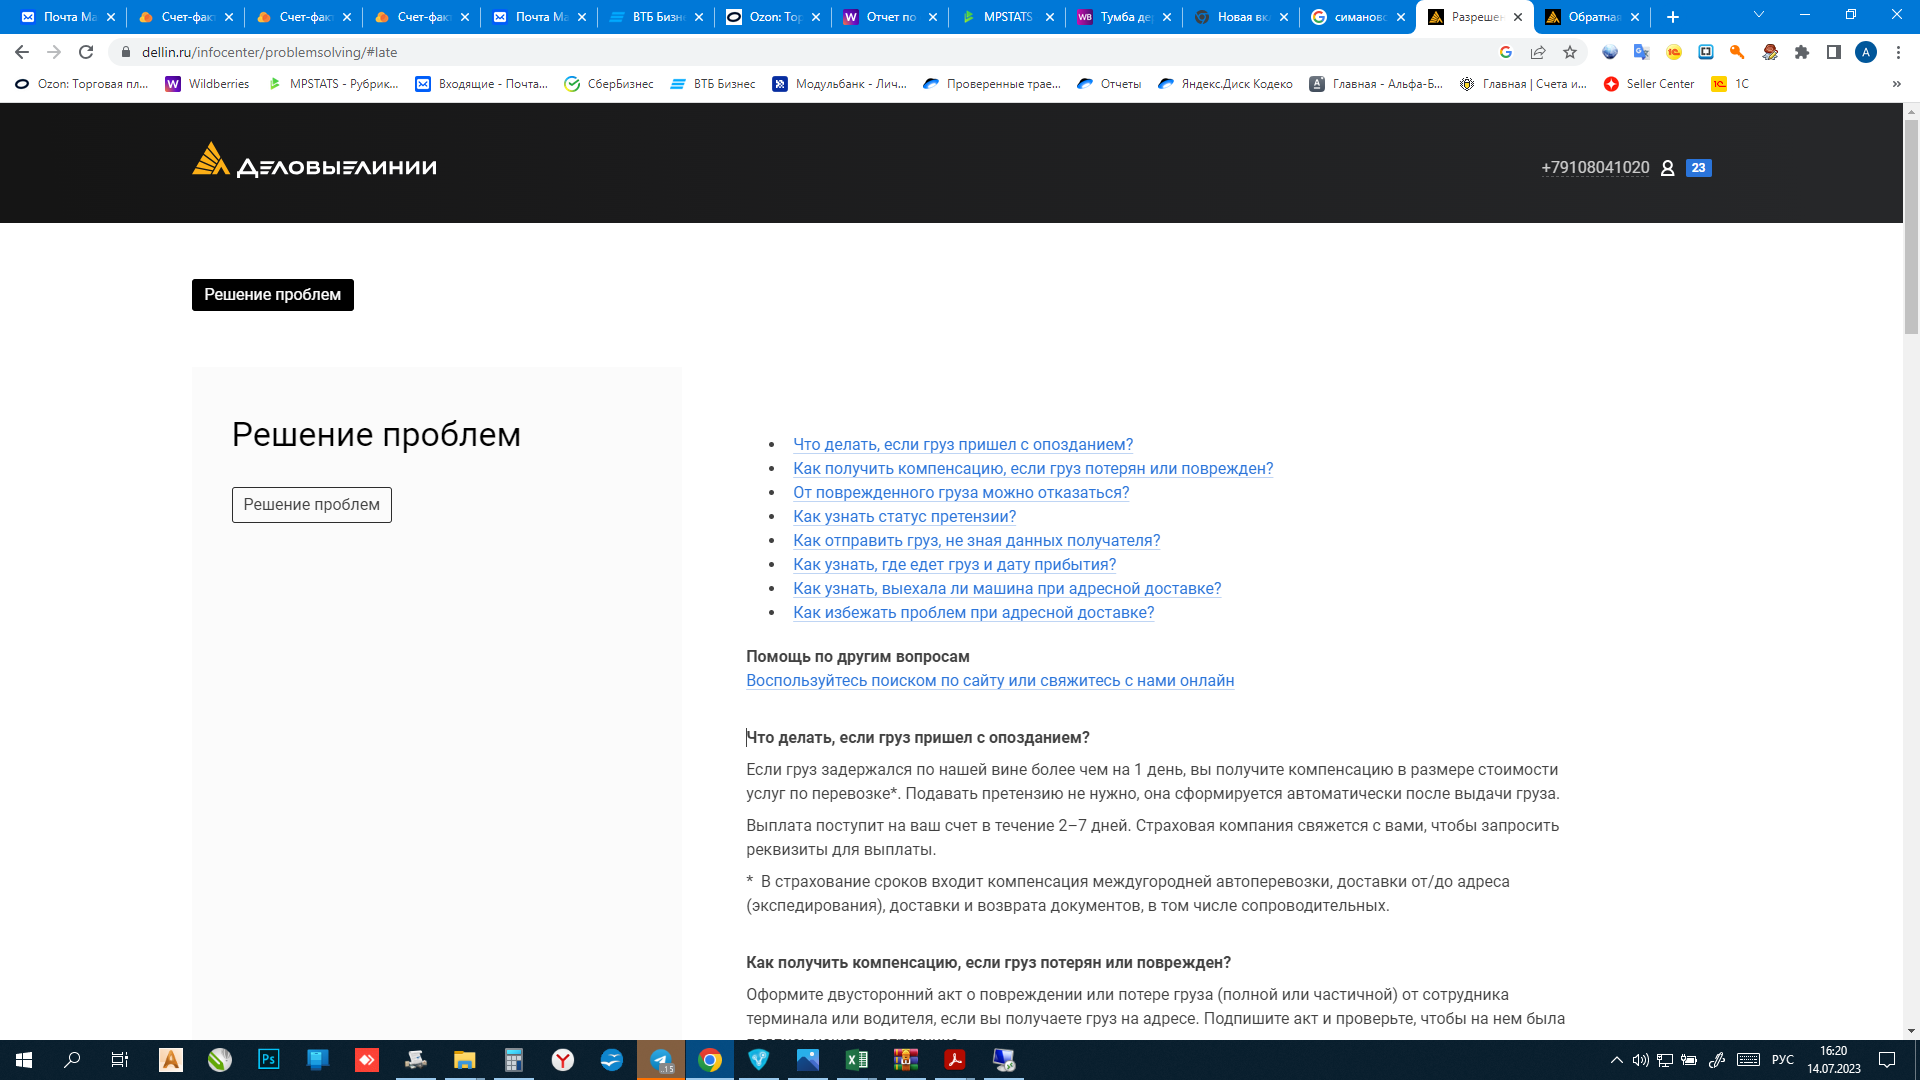Click the Деловые Линии logo
1920x1080 pixels.
[314, 162]
